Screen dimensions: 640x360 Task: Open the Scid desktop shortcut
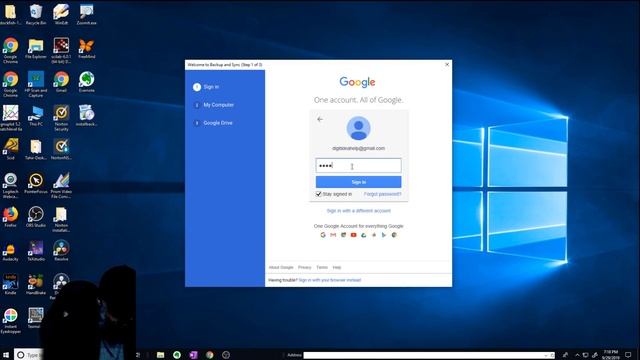pos(11,149)
